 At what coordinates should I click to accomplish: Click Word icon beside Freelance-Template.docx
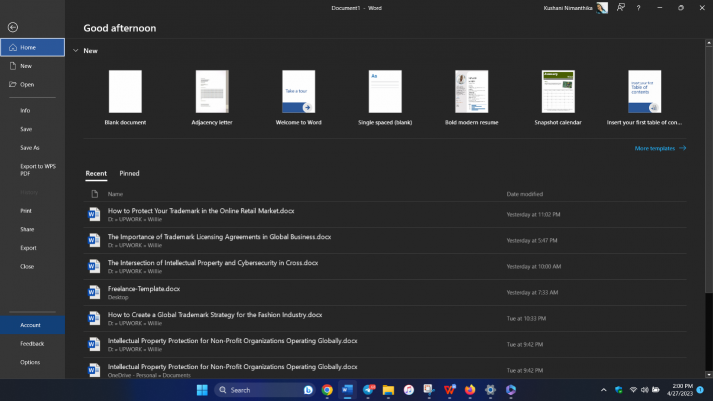94,292
